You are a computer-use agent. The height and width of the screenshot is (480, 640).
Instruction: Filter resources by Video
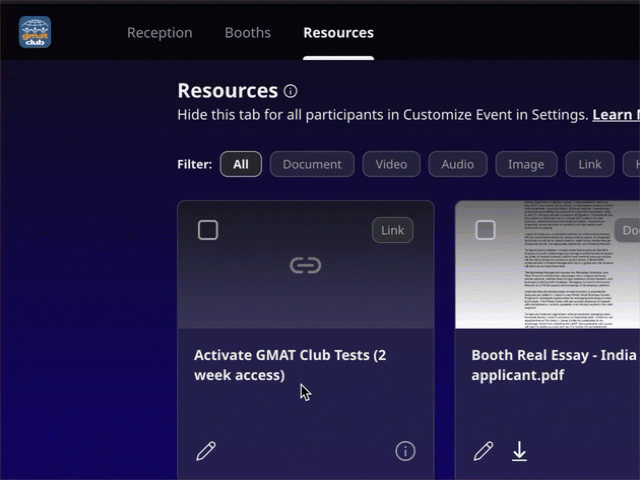pyautogui.click(x=391, y=164)
